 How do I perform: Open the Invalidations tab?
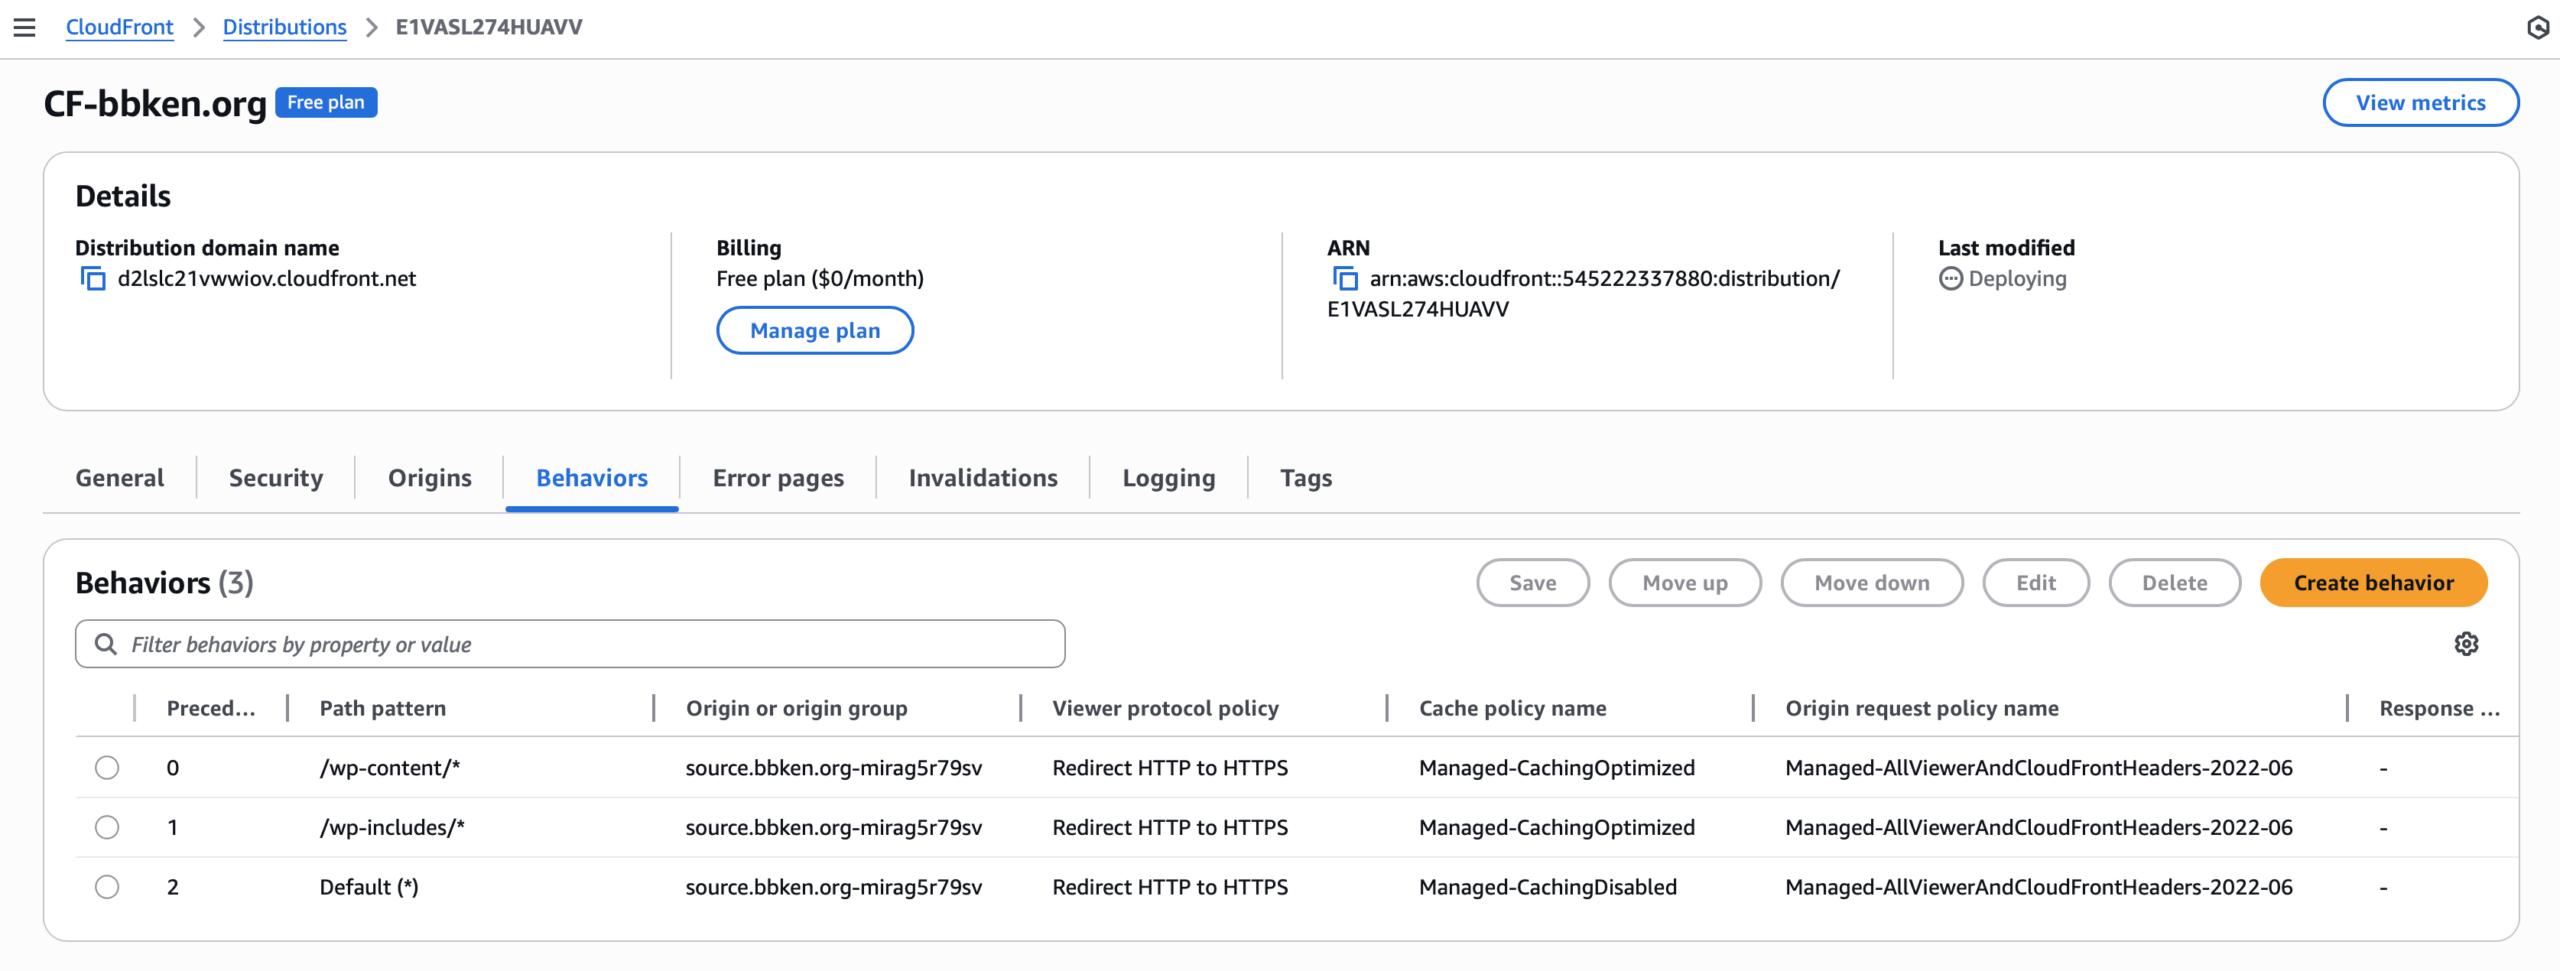click(982, 478)
